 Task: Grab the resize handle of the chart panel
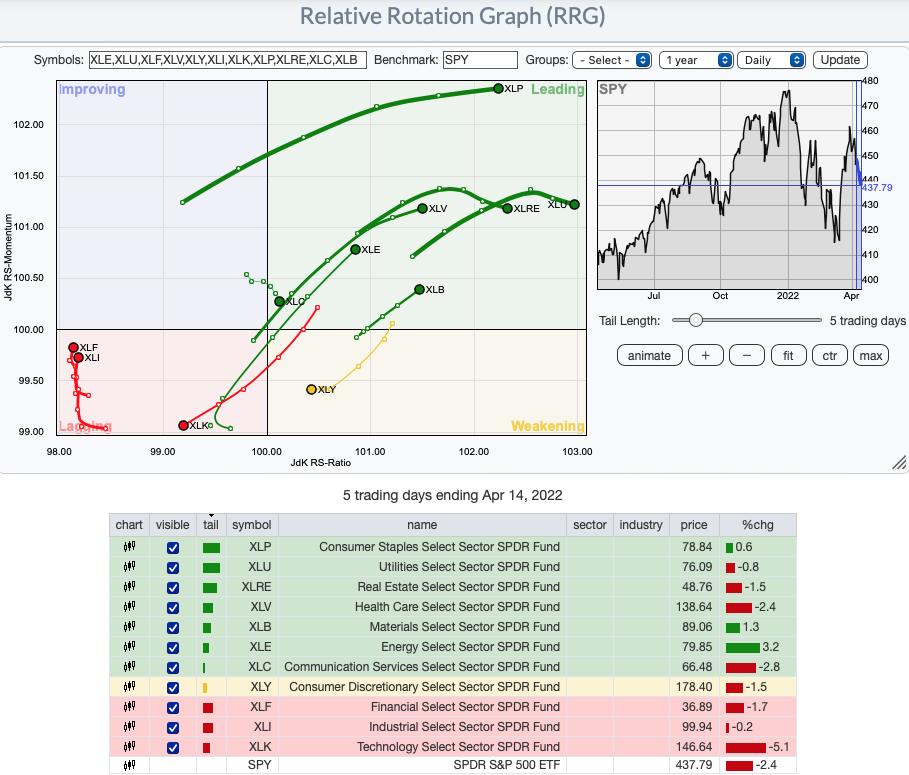pos(899,462)
